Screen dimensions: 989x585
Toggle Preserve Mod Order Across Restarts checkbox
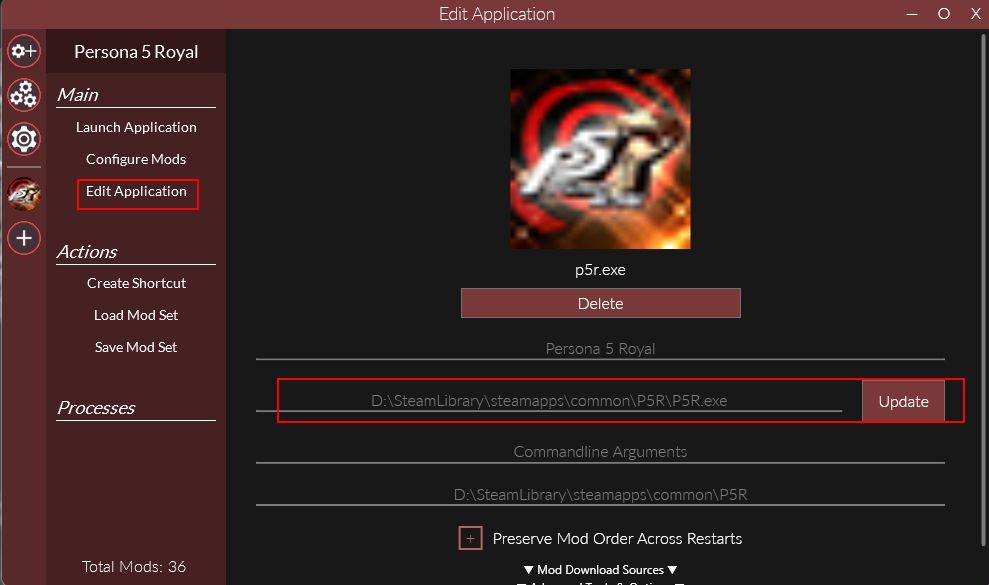point(471,538)
